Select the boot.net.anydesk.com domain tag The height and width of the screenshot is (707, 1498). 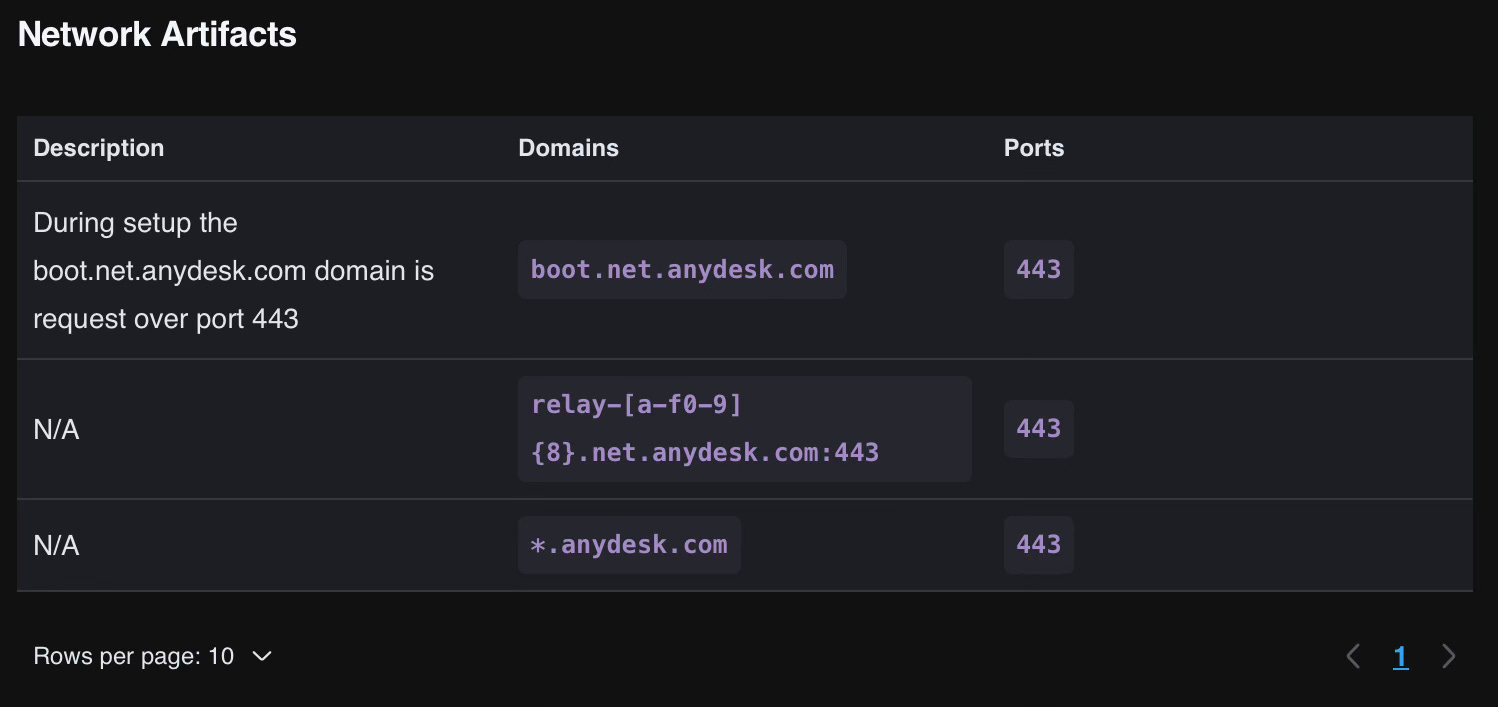pos(682,269)
